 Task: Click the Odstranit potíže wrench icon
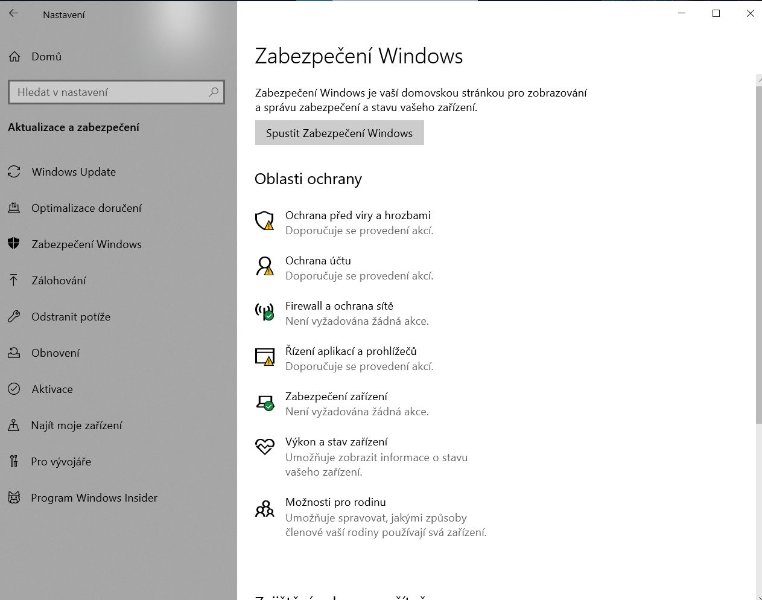(14, 317)
